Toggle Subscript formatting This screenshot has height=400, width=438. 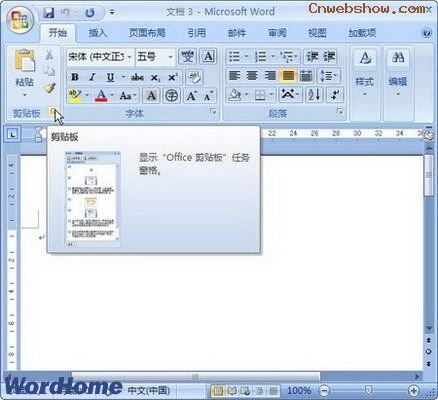click(155, 77)
